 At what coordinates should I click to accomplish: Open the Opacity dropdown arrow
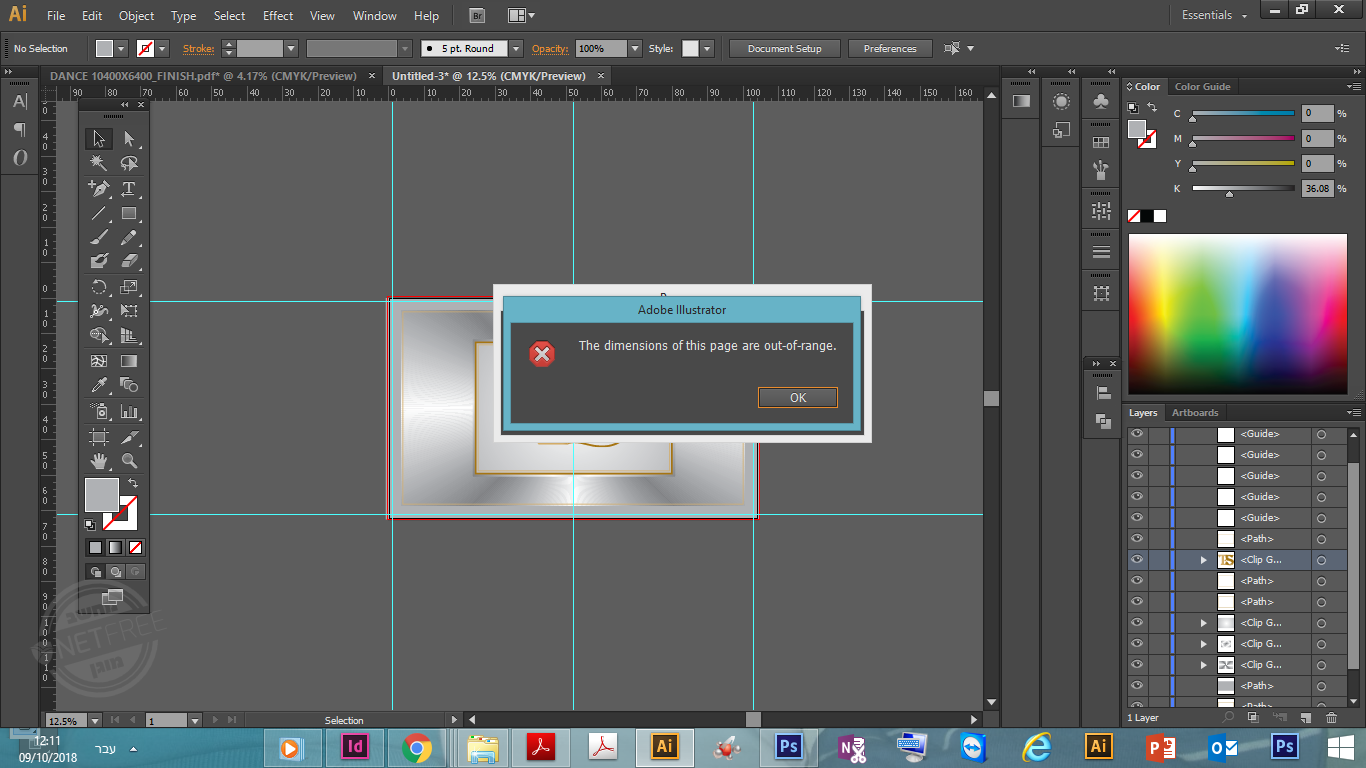coord(634,48)
